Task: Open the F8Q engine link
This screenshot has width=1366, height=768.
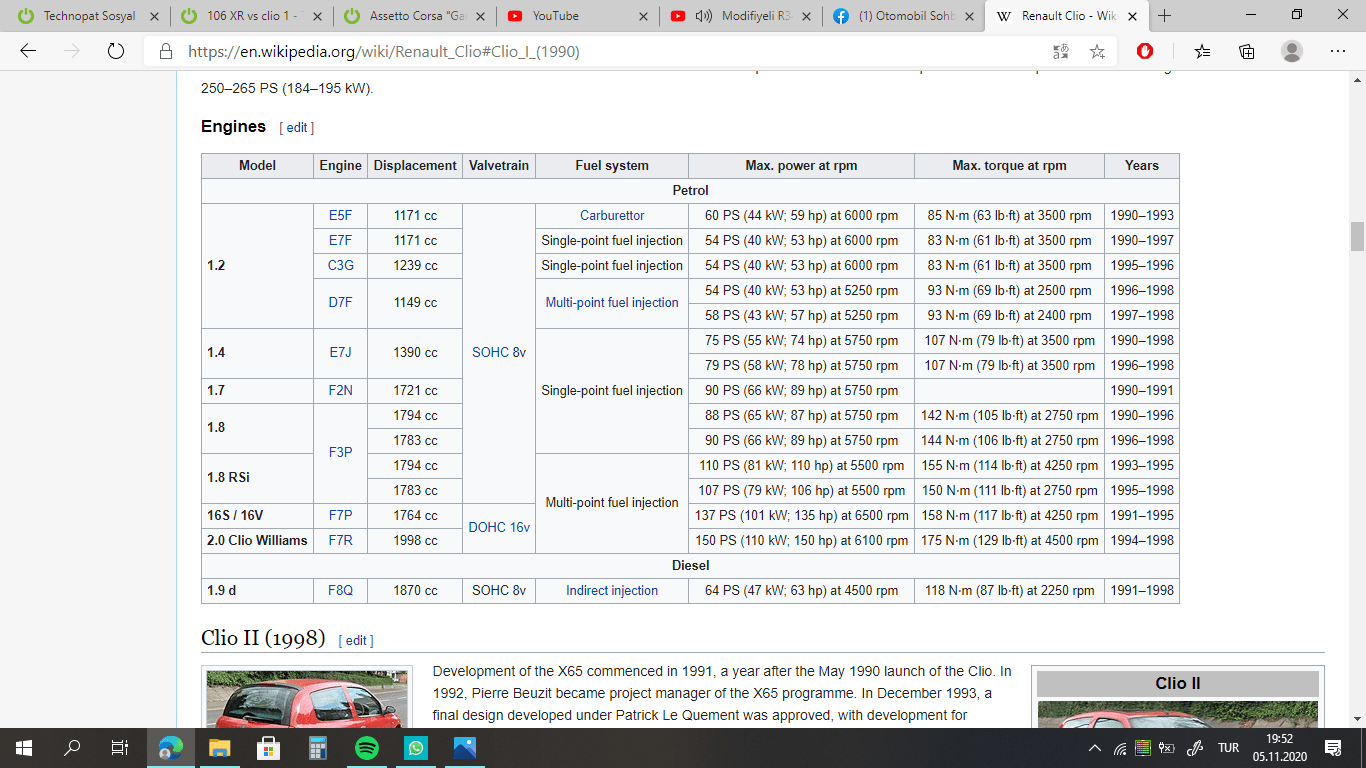Action: (x=340, y=591)
